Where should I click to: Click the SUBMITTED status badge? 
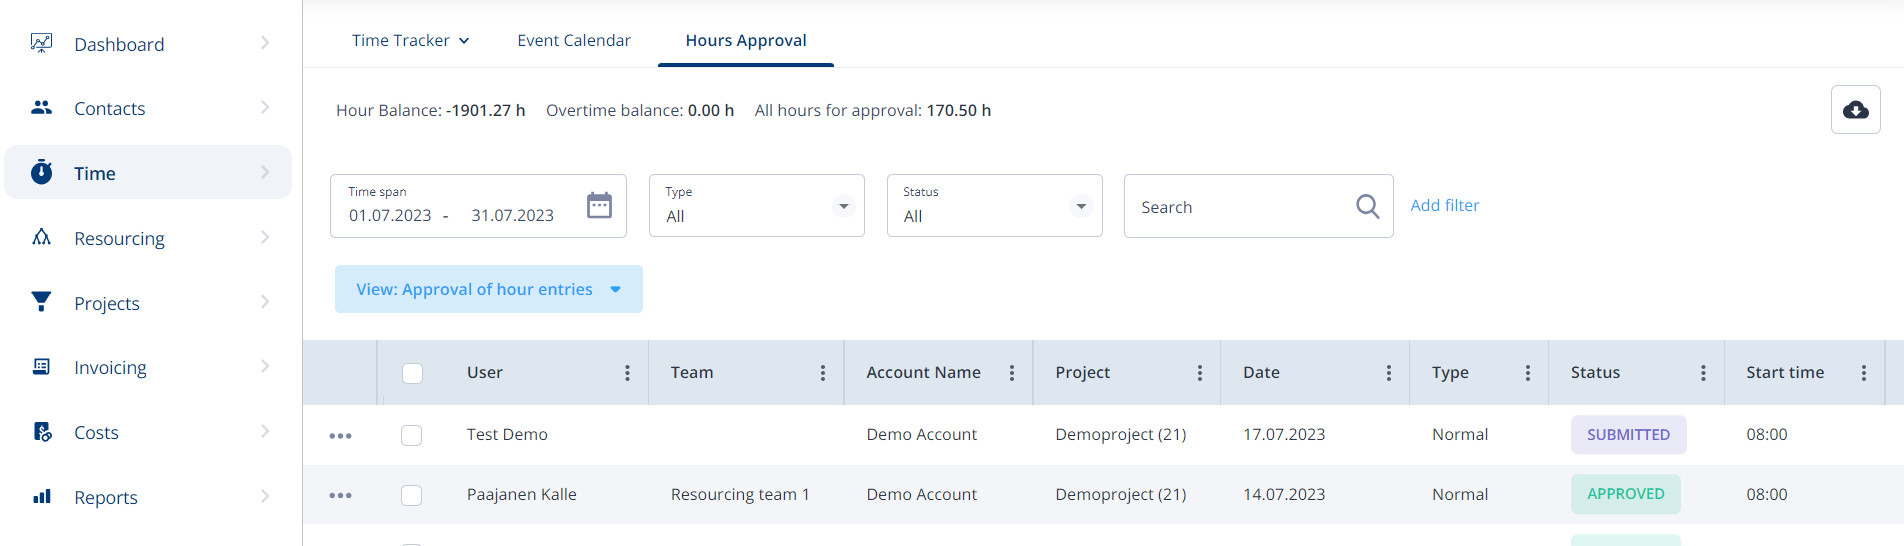pos(1628,435)
